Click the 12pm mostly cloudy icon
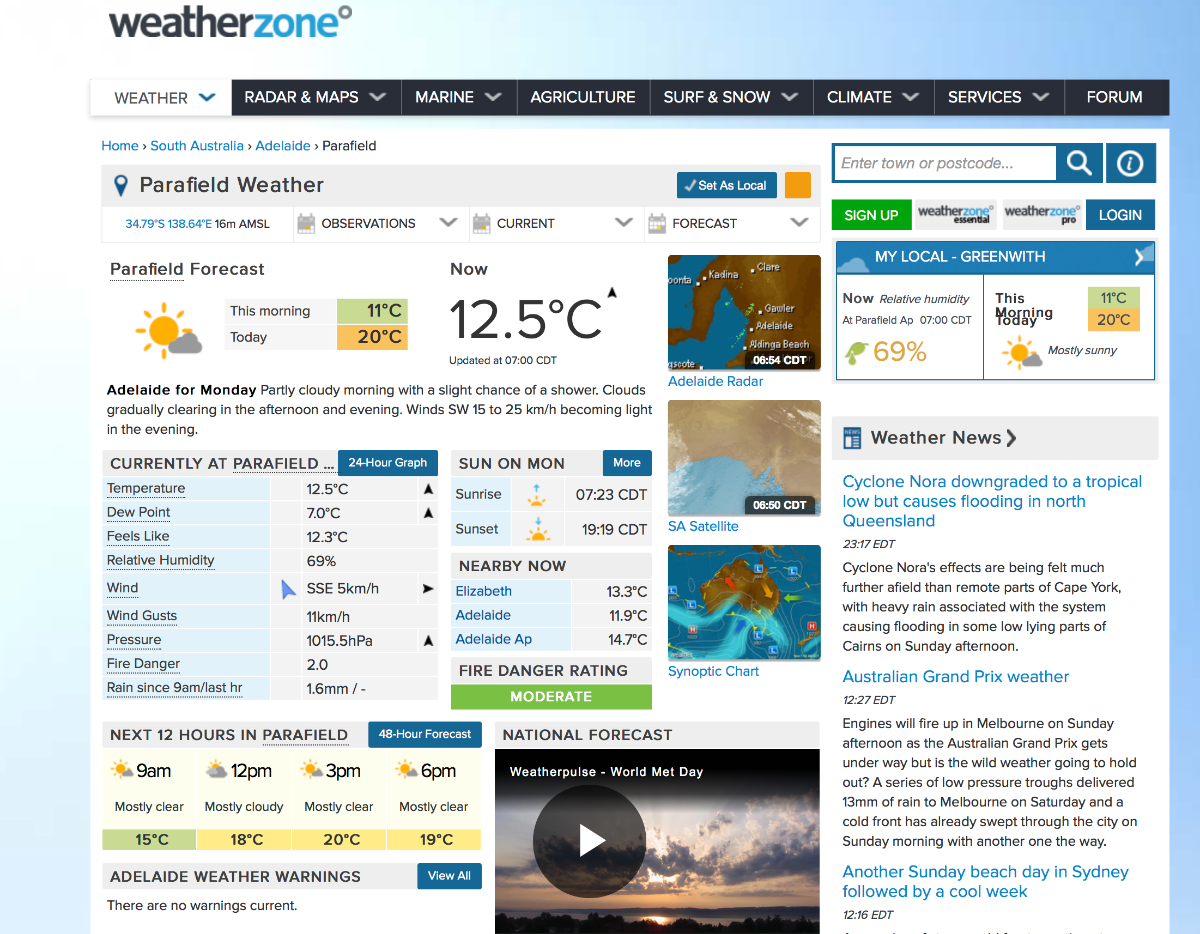The image size is (1200, 934). point(216,771)
